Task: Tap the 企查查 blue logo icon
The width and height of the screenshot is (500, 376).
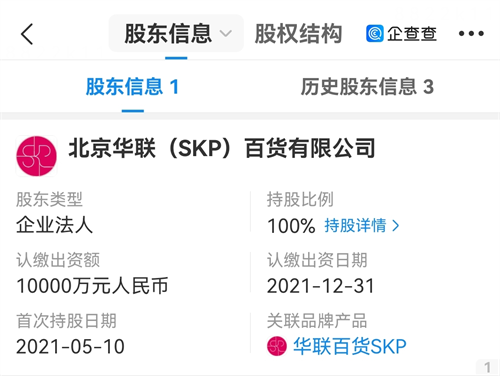Action: (375, 34)
